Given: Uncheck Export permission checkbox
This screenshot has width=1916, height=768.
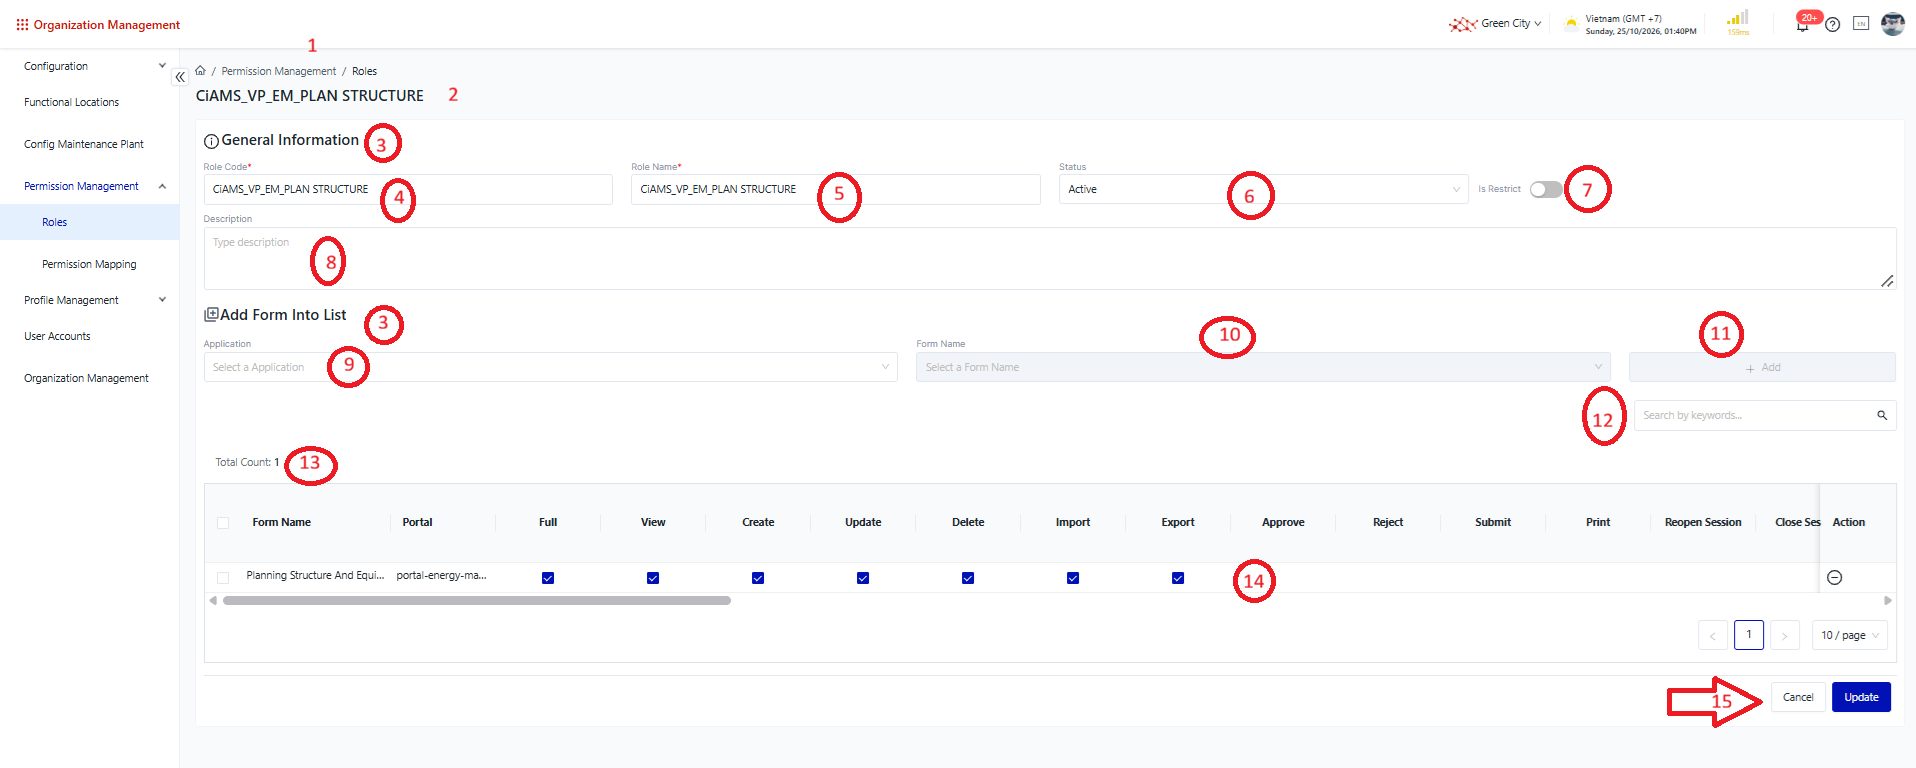Looking at the screenshot, I should [1178, 578].
